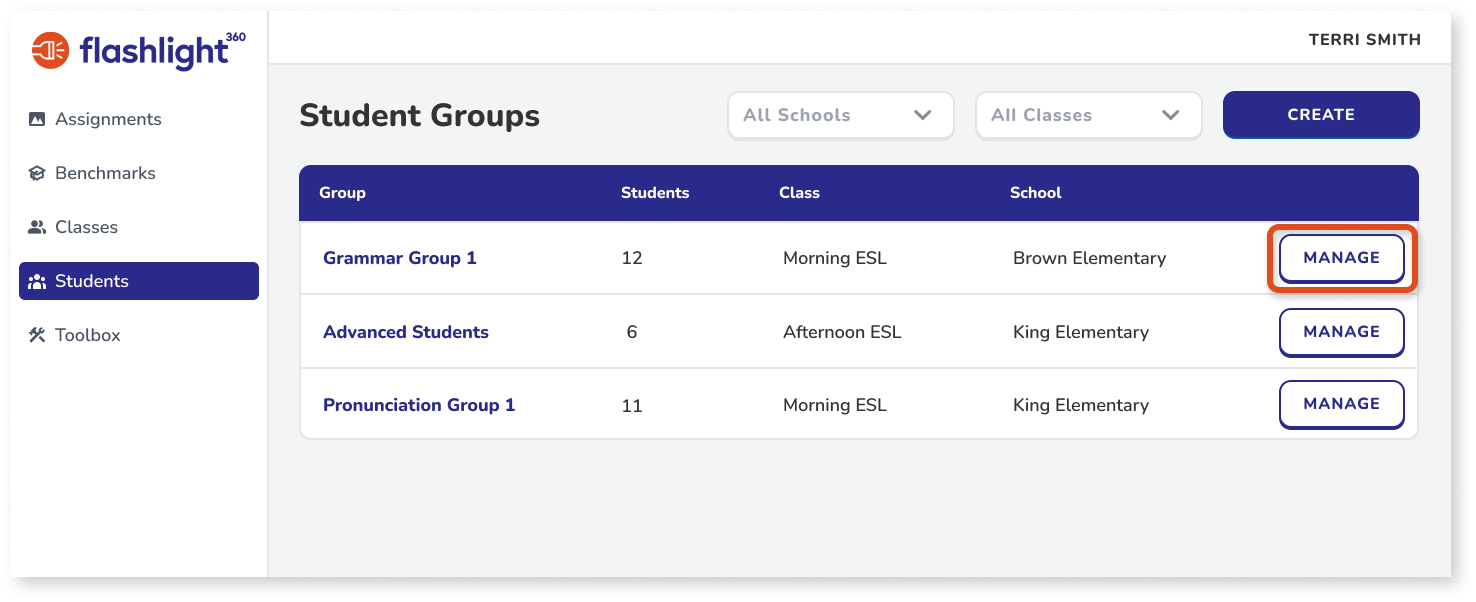The width and height of the screenshot is (1476, 602).
Task: Open the Pronunciation Group 1 link
Action: pyautogui.click(x=418, y=404)
